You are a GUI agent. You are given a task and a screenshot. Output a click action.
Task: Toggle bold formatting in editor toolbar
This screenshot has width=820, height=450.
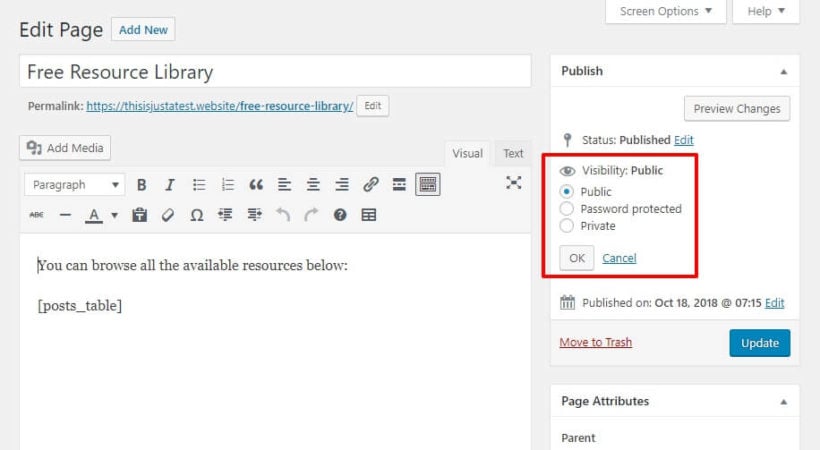(141, 185)
